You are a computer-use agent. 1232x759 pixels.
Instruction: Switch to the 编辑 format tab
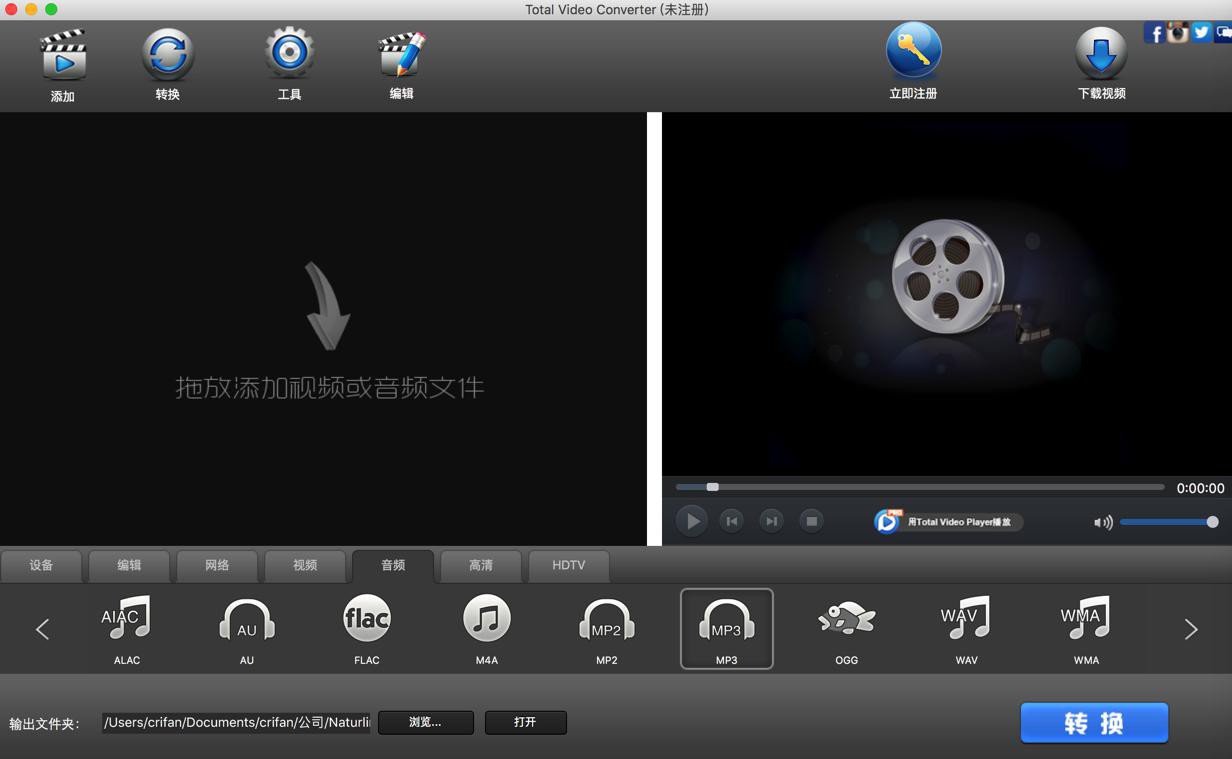click(129, 566)
